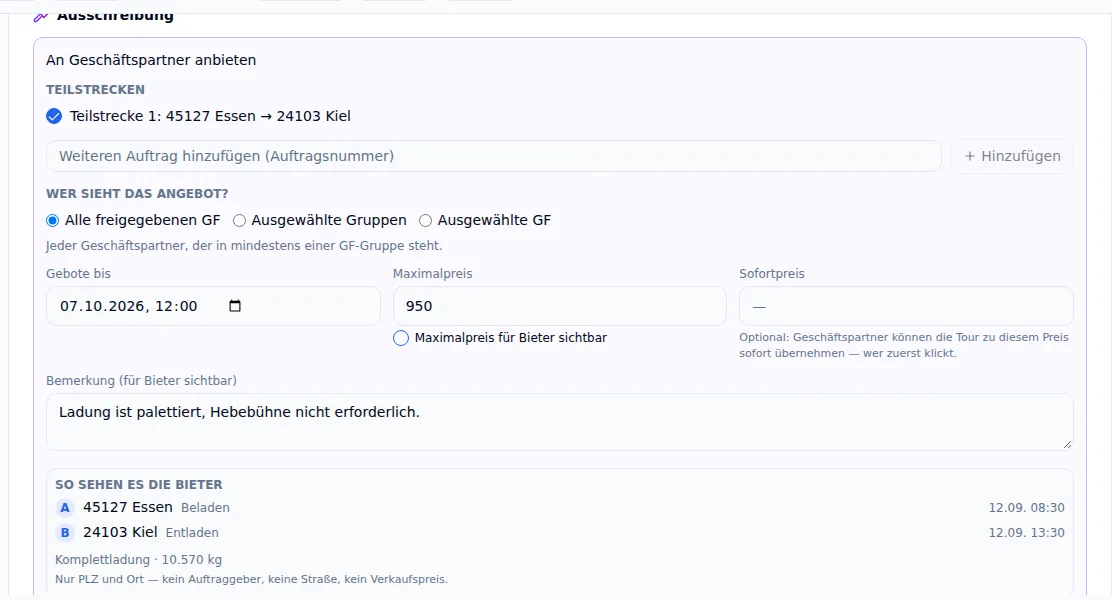Click the 'Beladen' label
1112x600 pixels.
205,508
